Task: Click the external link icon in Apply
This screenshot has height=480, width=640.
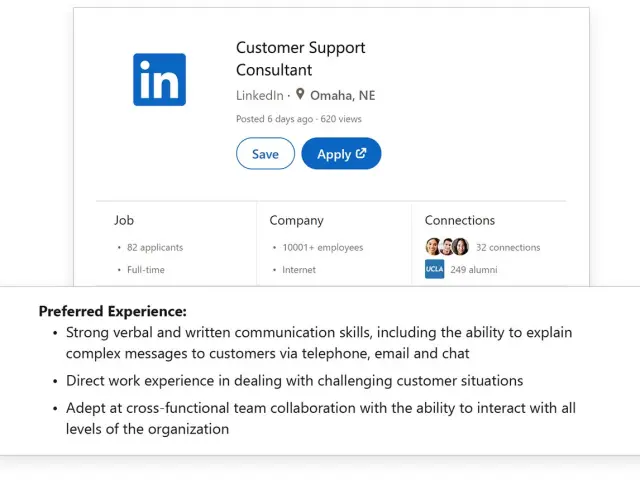Action: [361, 153]
